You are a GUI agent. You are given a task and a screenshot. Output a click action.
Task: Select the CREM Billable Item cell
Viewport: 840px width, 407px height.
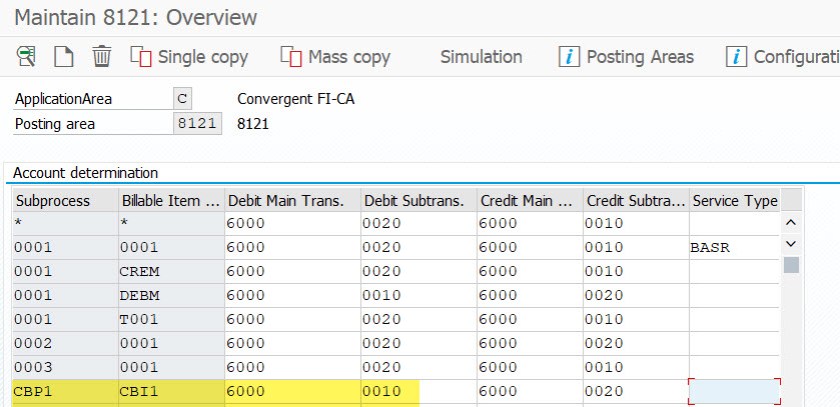[x=171, y=272]
